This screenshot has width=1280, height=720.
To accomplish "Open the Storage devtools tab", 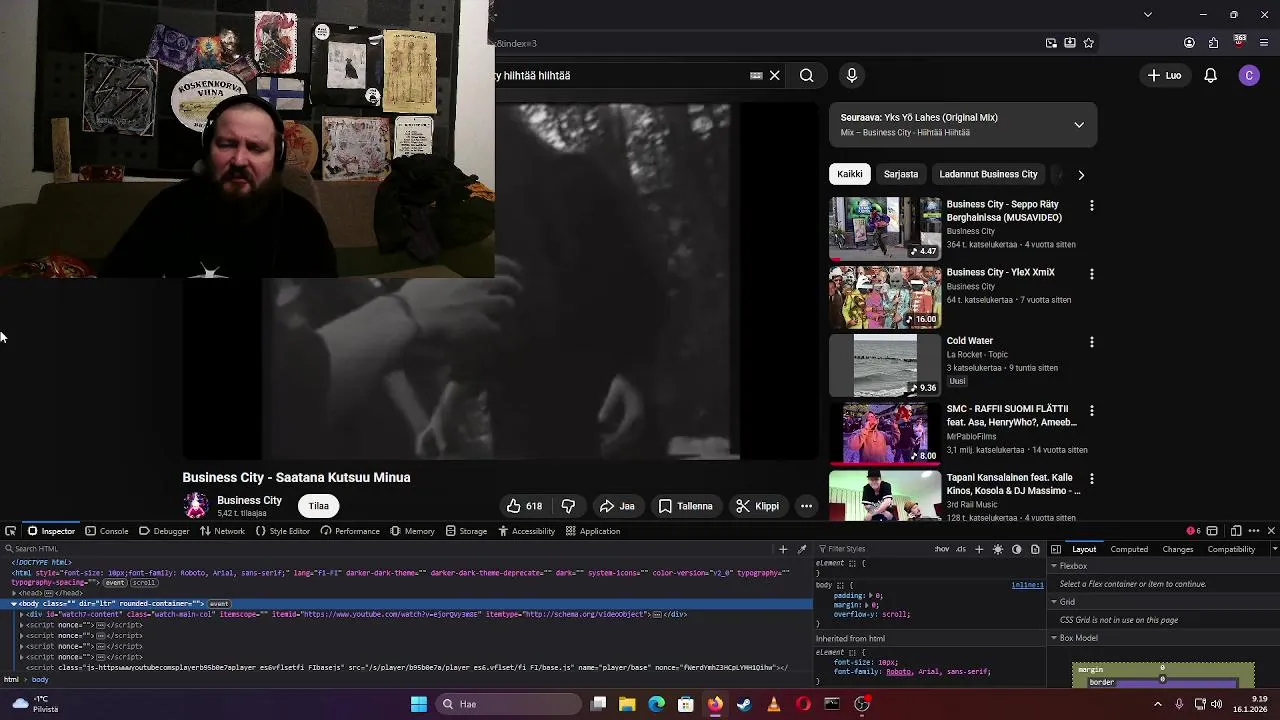I will (466, 531).
